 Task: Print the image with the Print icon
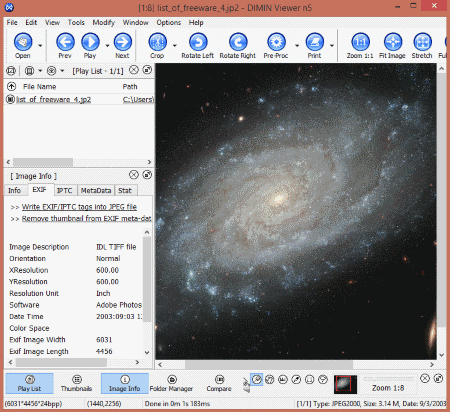(x=315, y=42)
